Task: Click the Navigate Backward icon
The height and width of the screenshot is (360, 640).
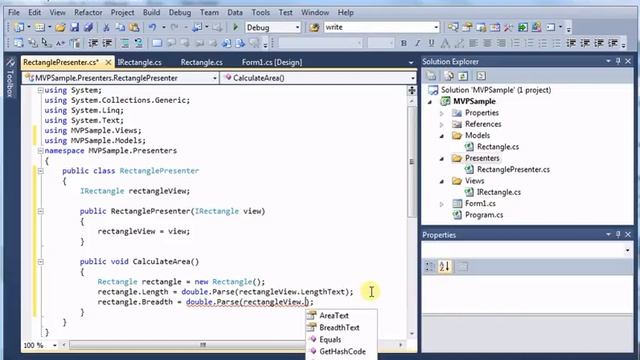Action: [198, 27]
